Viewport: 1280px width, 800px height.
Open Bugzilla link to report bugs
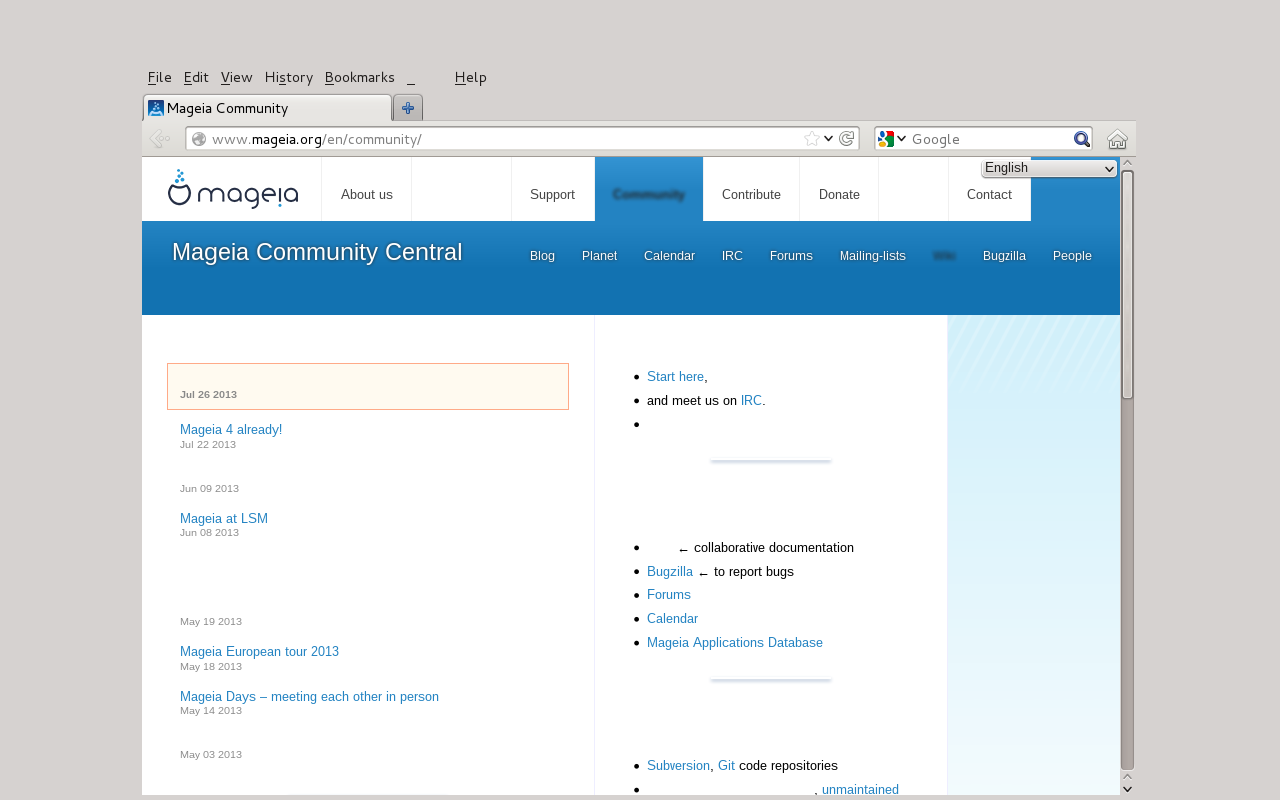pyautogui.click(x=670, y=572)
